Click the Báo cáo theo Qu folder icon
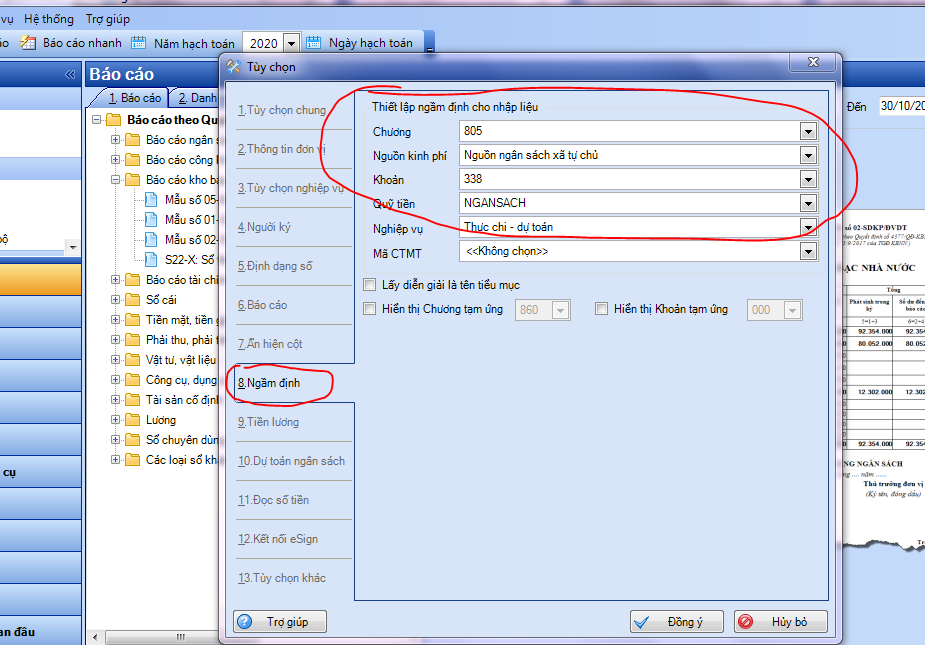This screenshot has height=645, width=925. tap(113, 120)
